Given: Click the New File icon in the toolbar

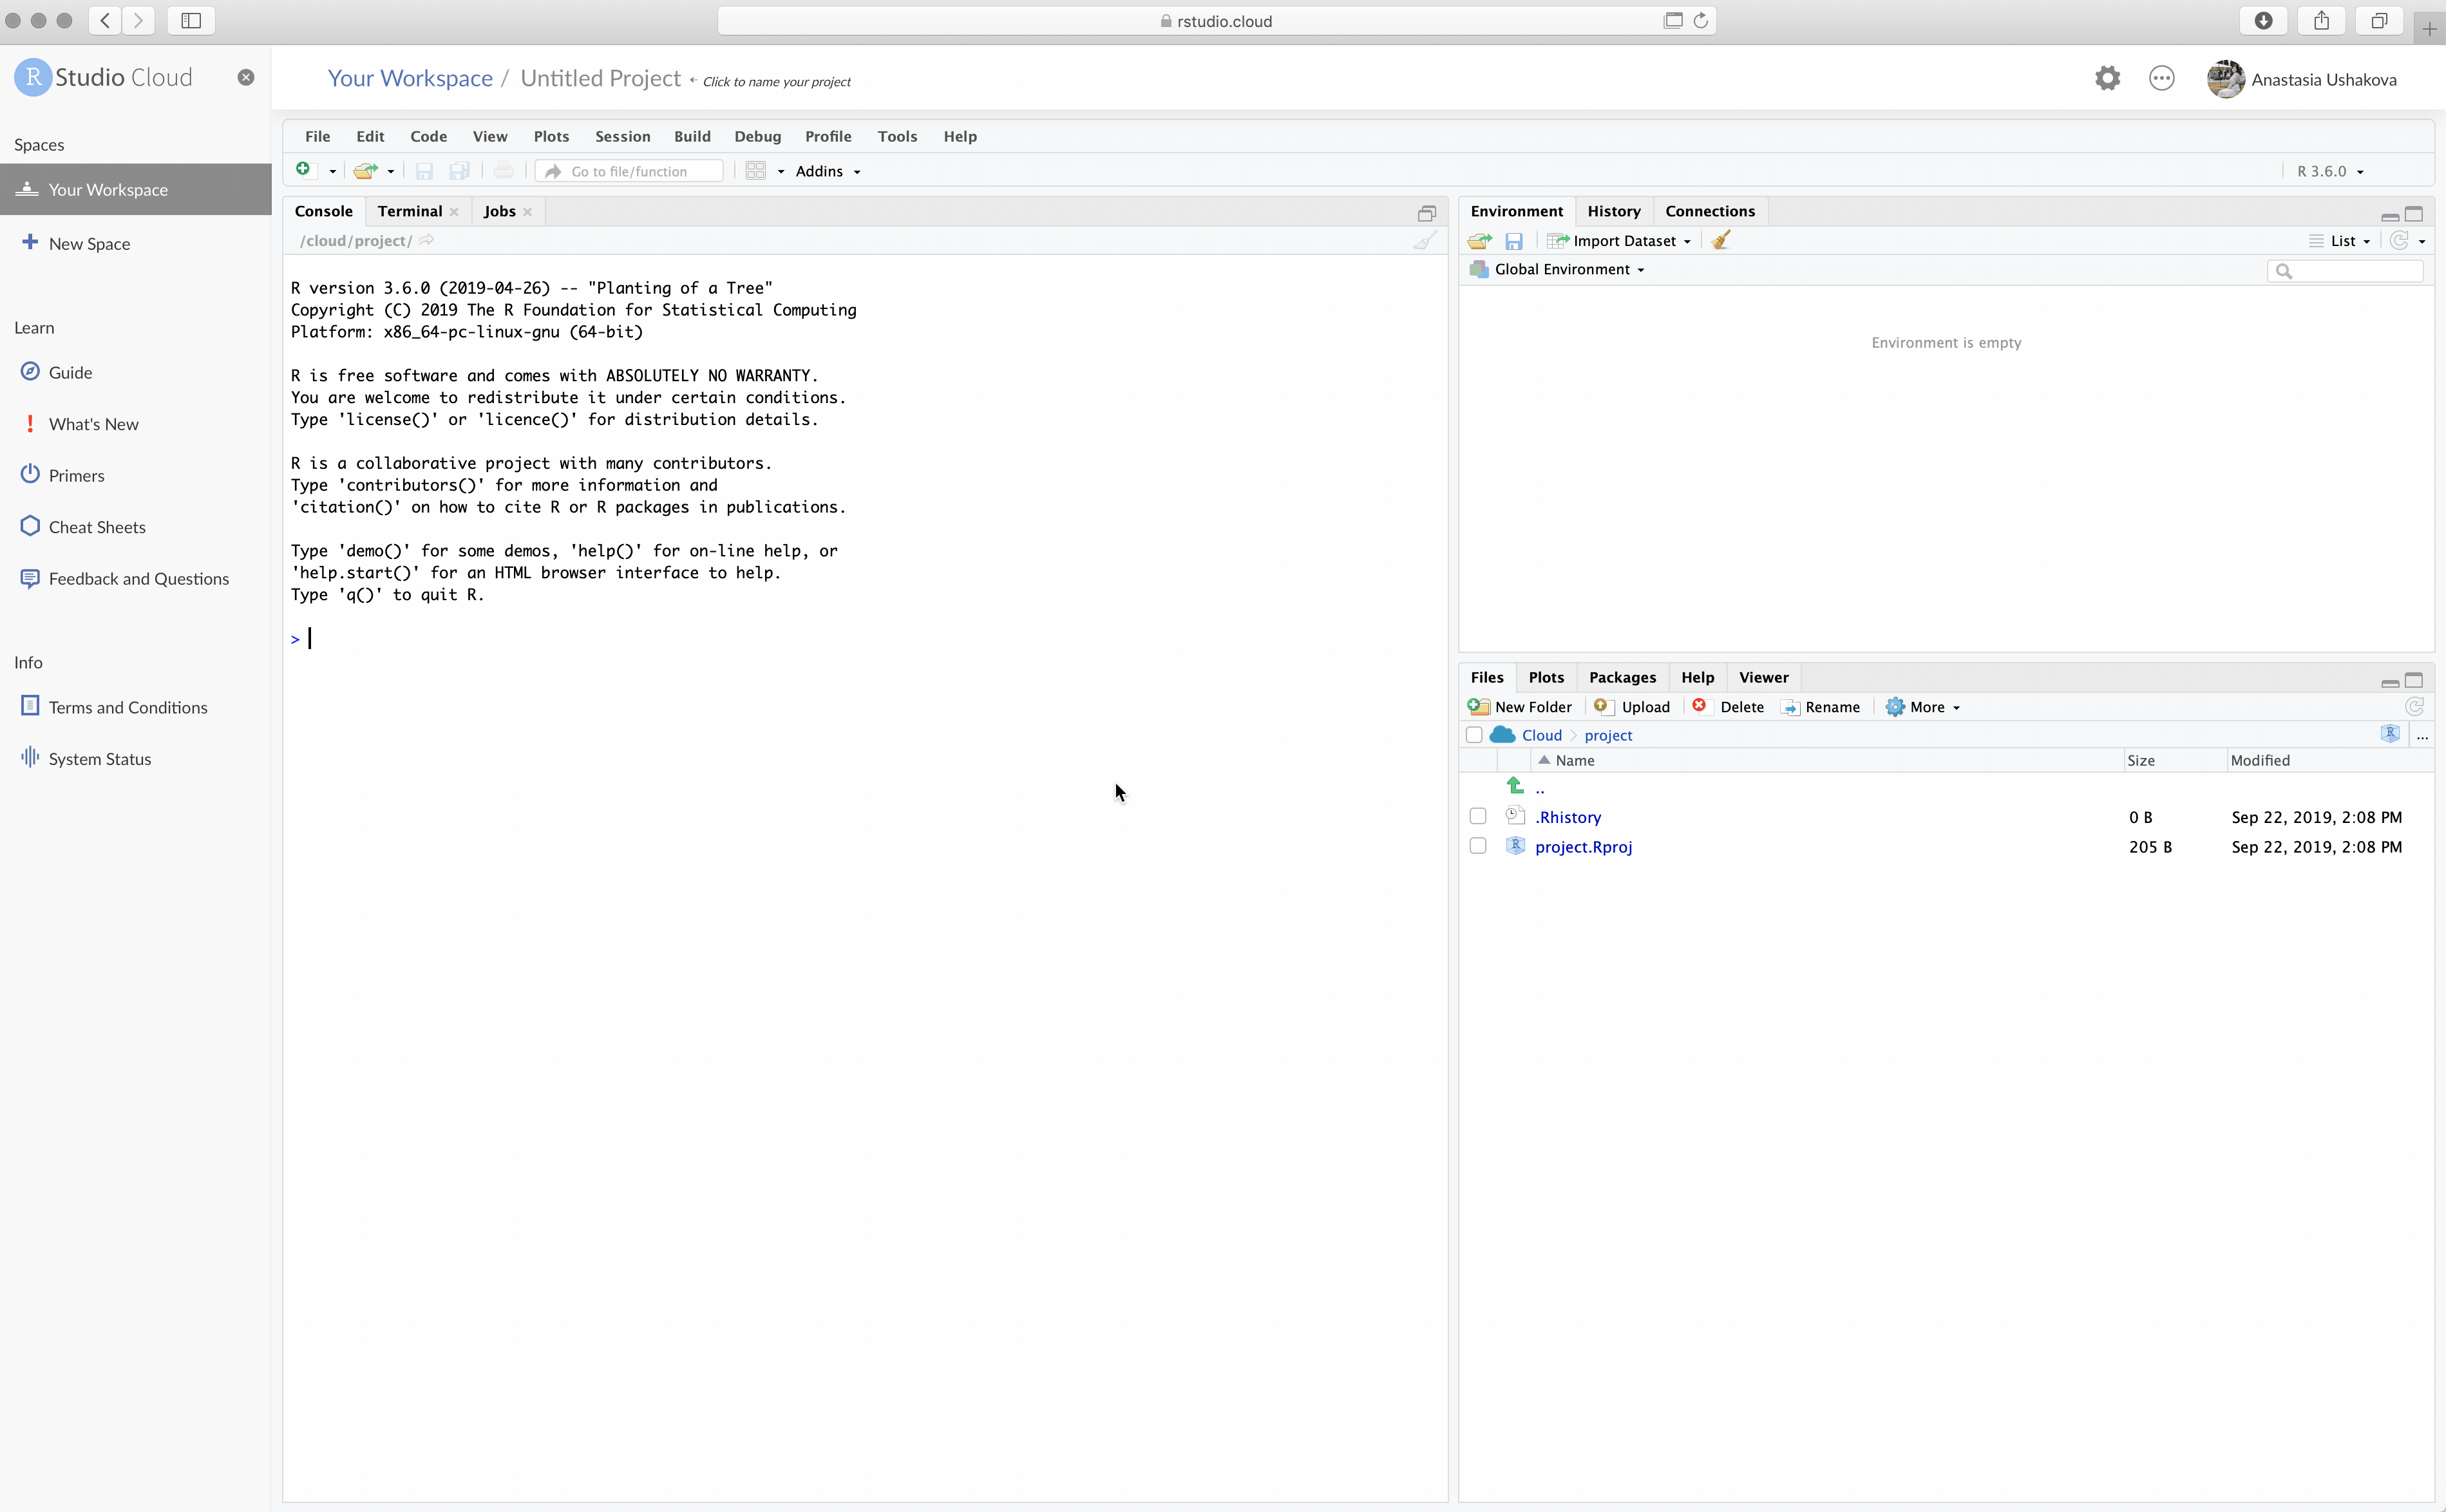Looking at the screenshot, I should 304,170.
